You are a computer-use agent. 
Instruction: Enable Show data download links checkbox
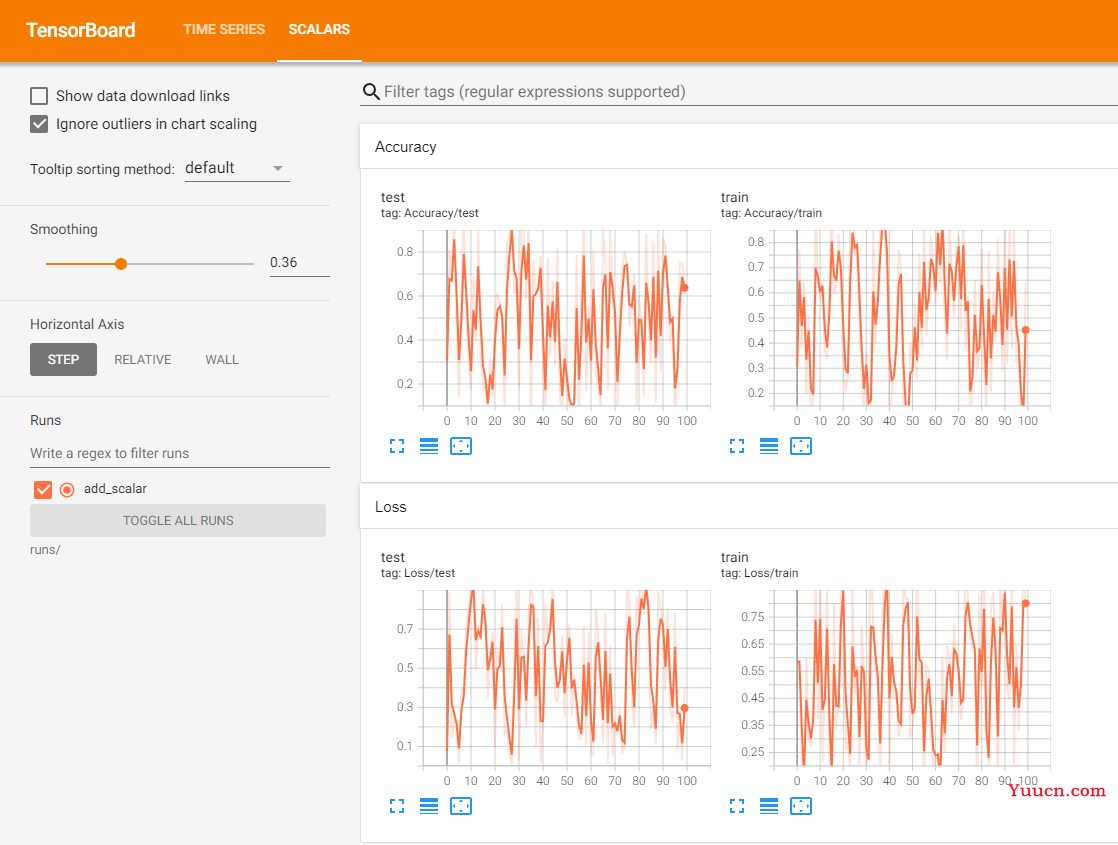39,96
